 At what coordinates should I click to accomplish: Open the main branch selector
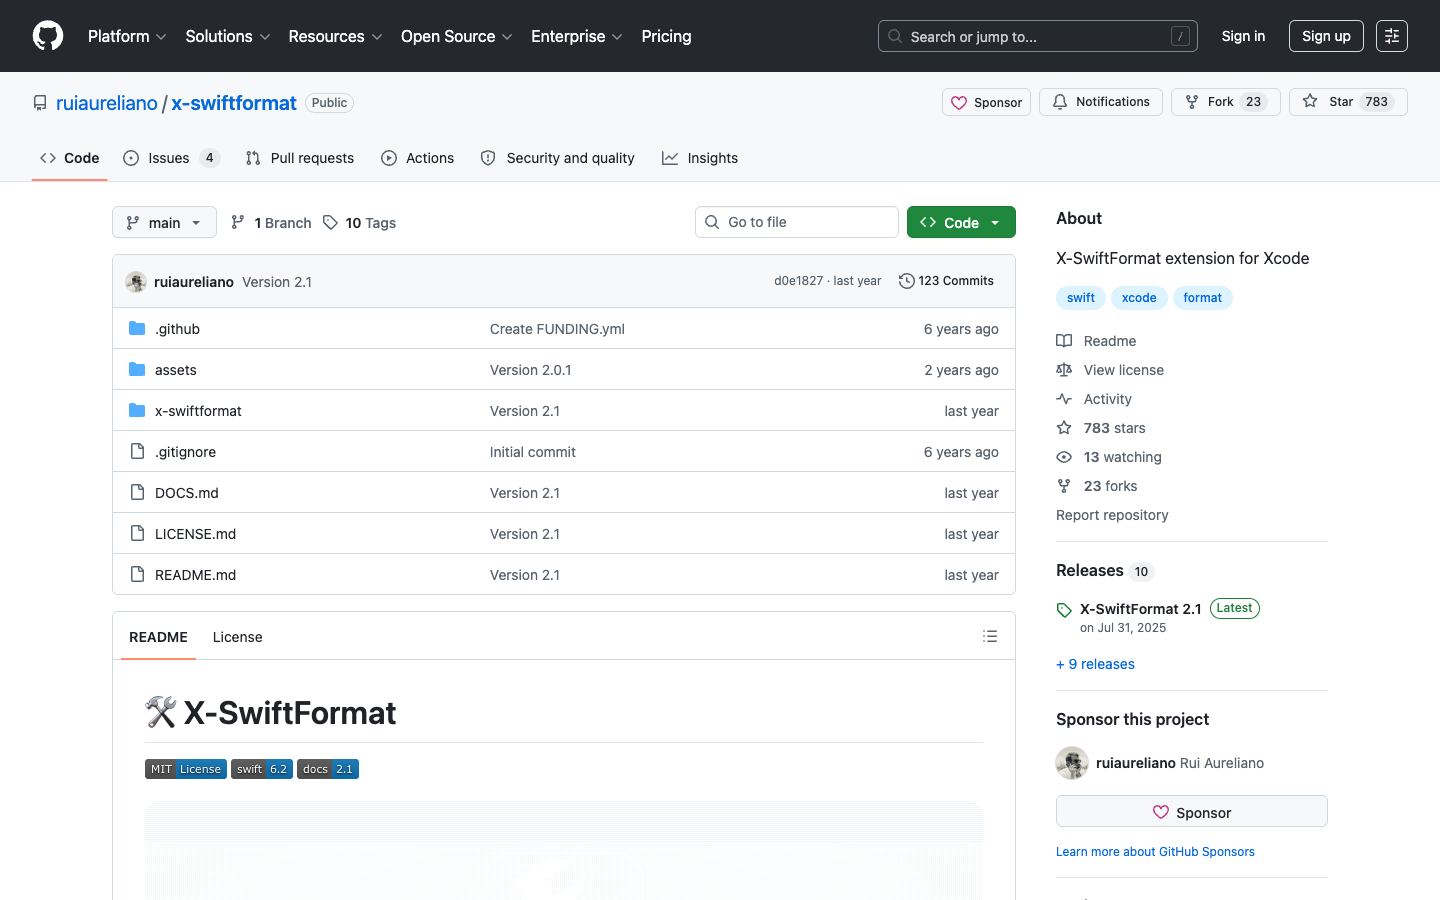[x=164, y=222]
